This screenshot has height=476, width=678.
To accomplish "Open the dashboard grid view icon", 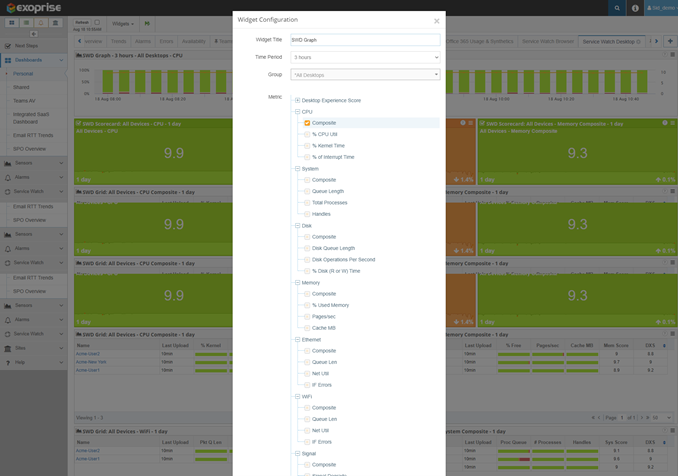I will (12, 23).
